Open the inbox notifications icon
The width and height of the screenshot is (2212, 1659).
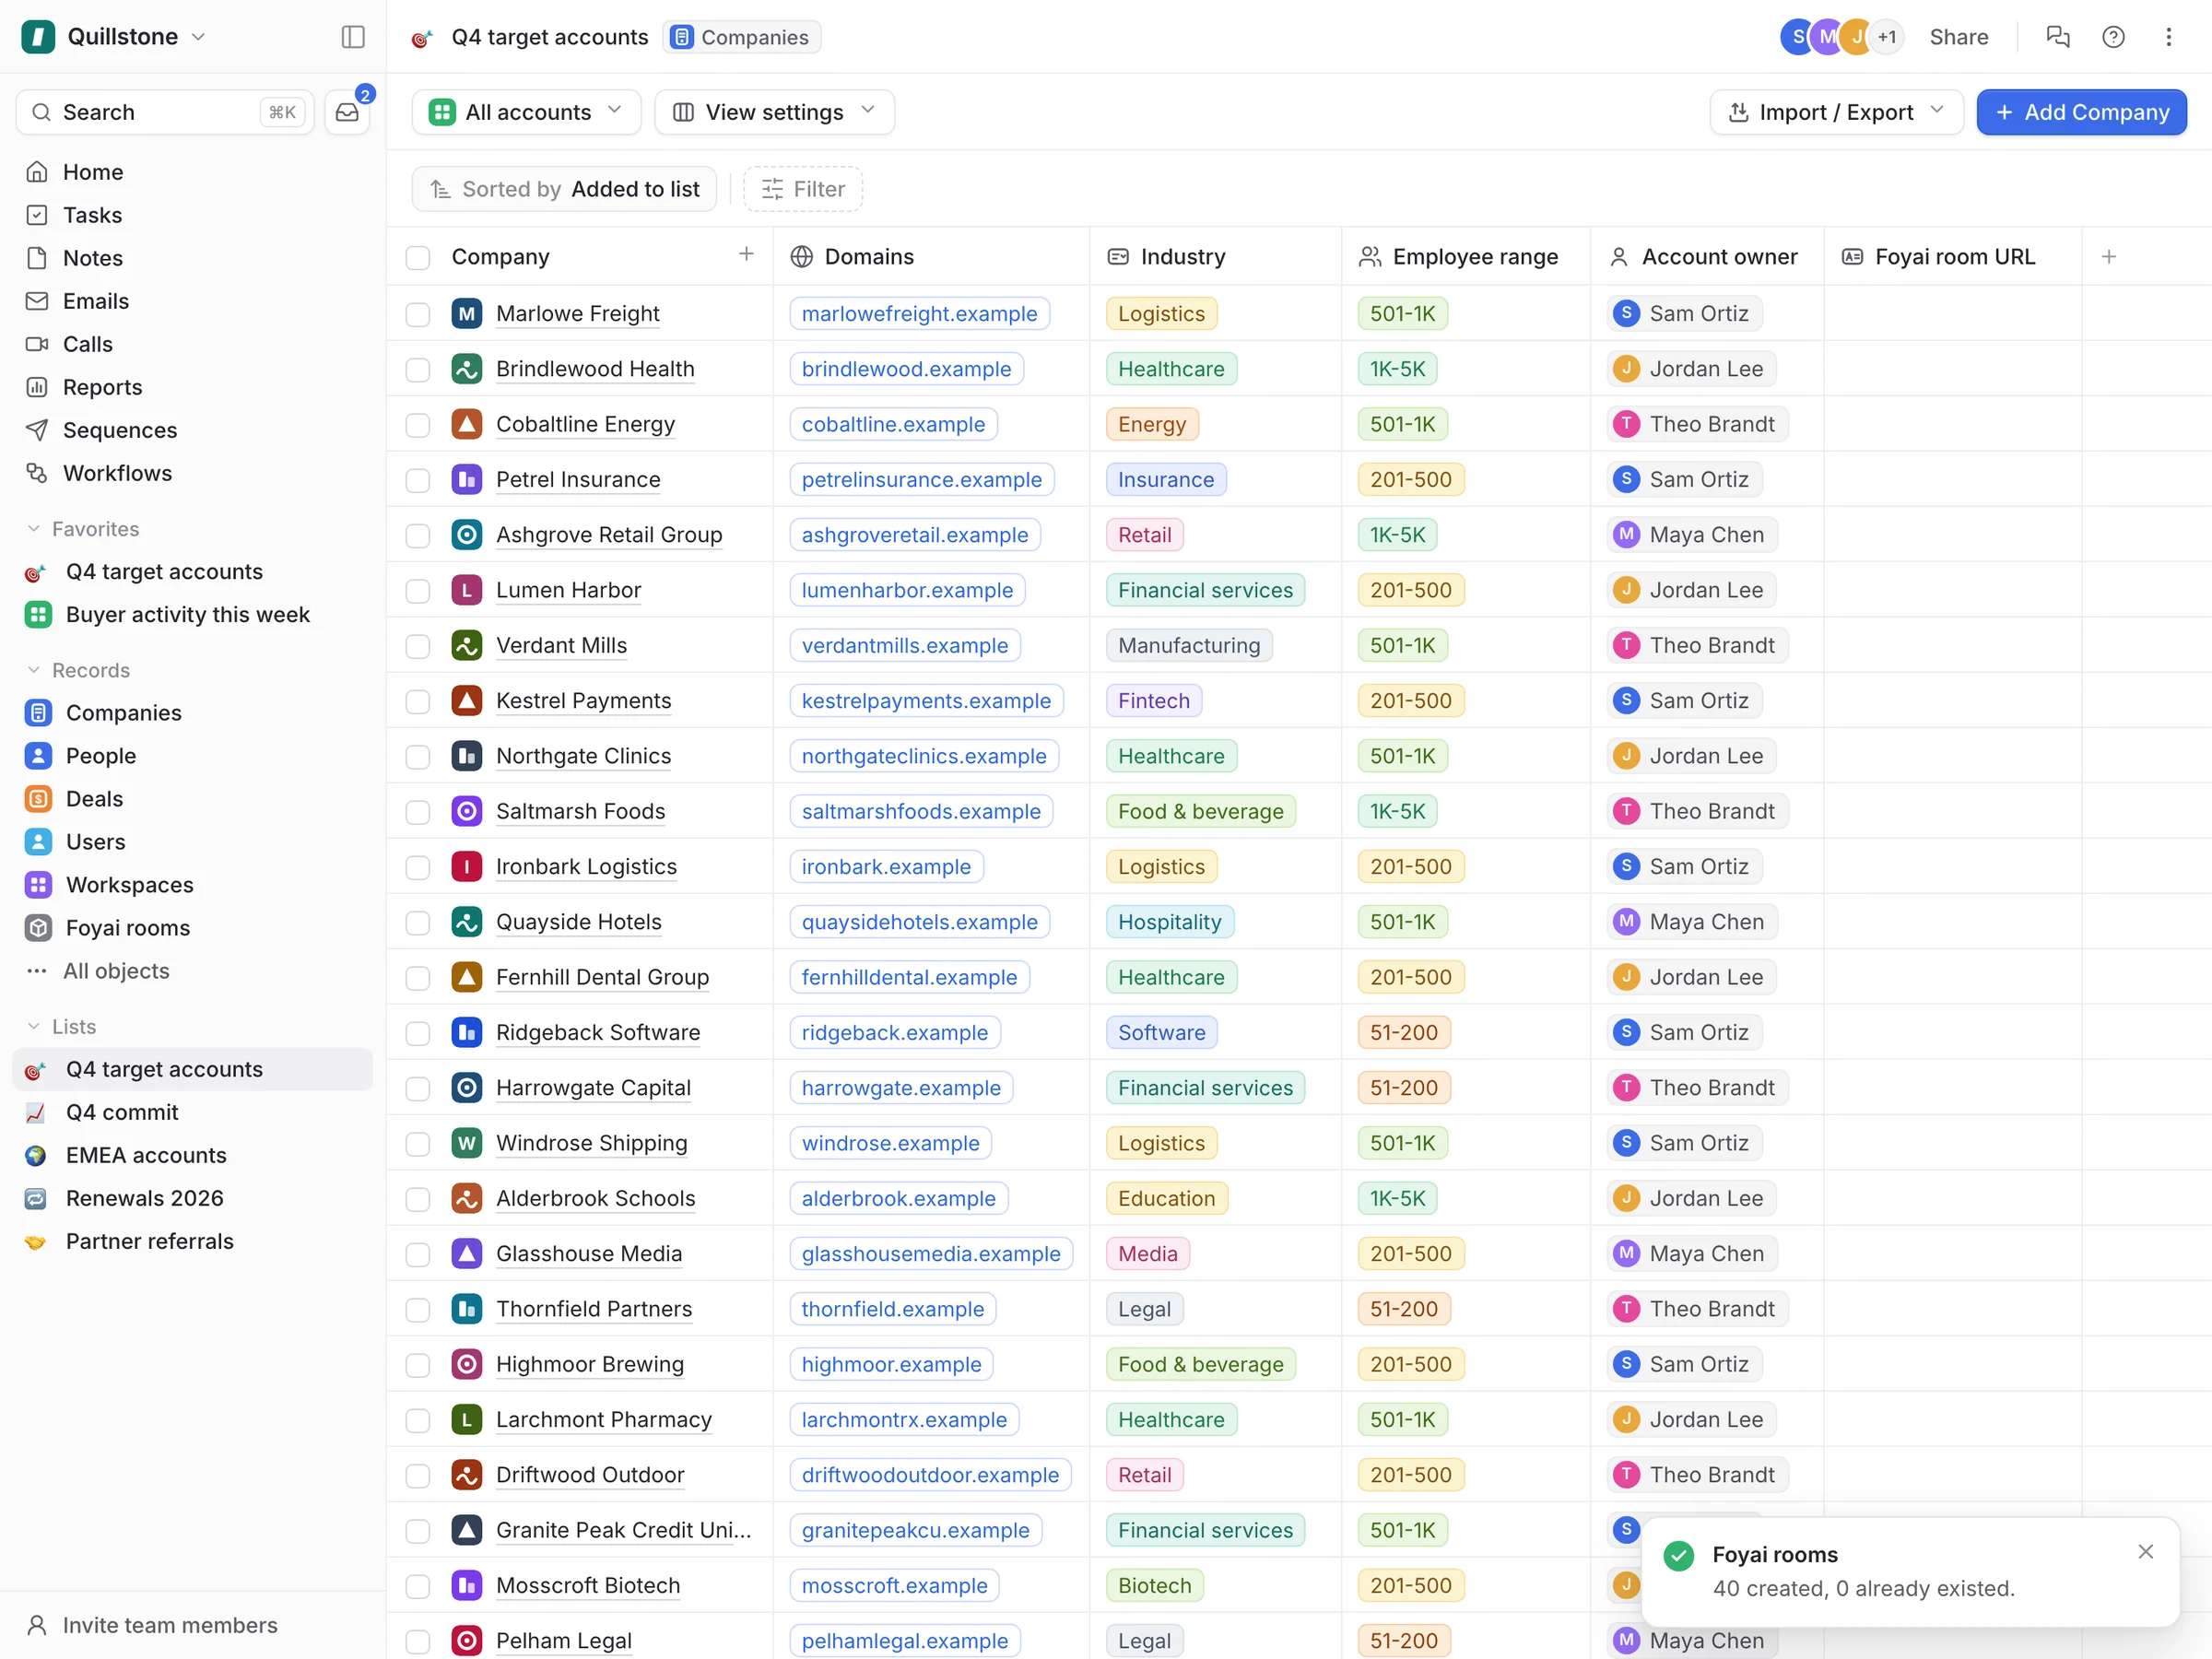347,112
